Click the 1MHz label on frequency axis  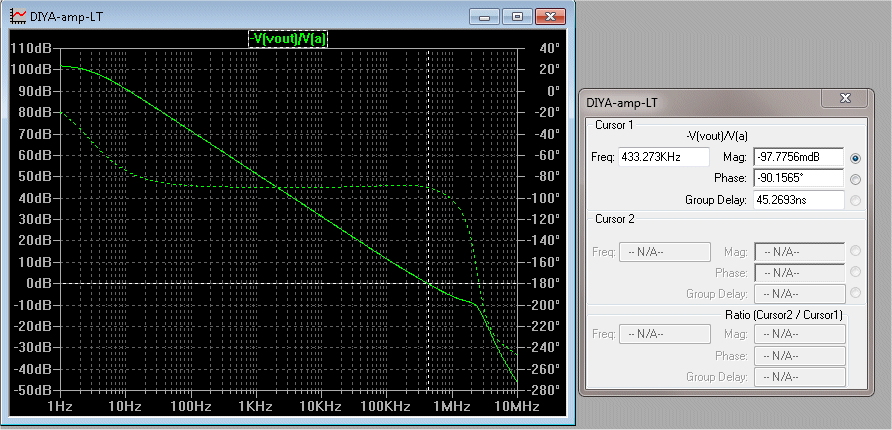(451, 407)
